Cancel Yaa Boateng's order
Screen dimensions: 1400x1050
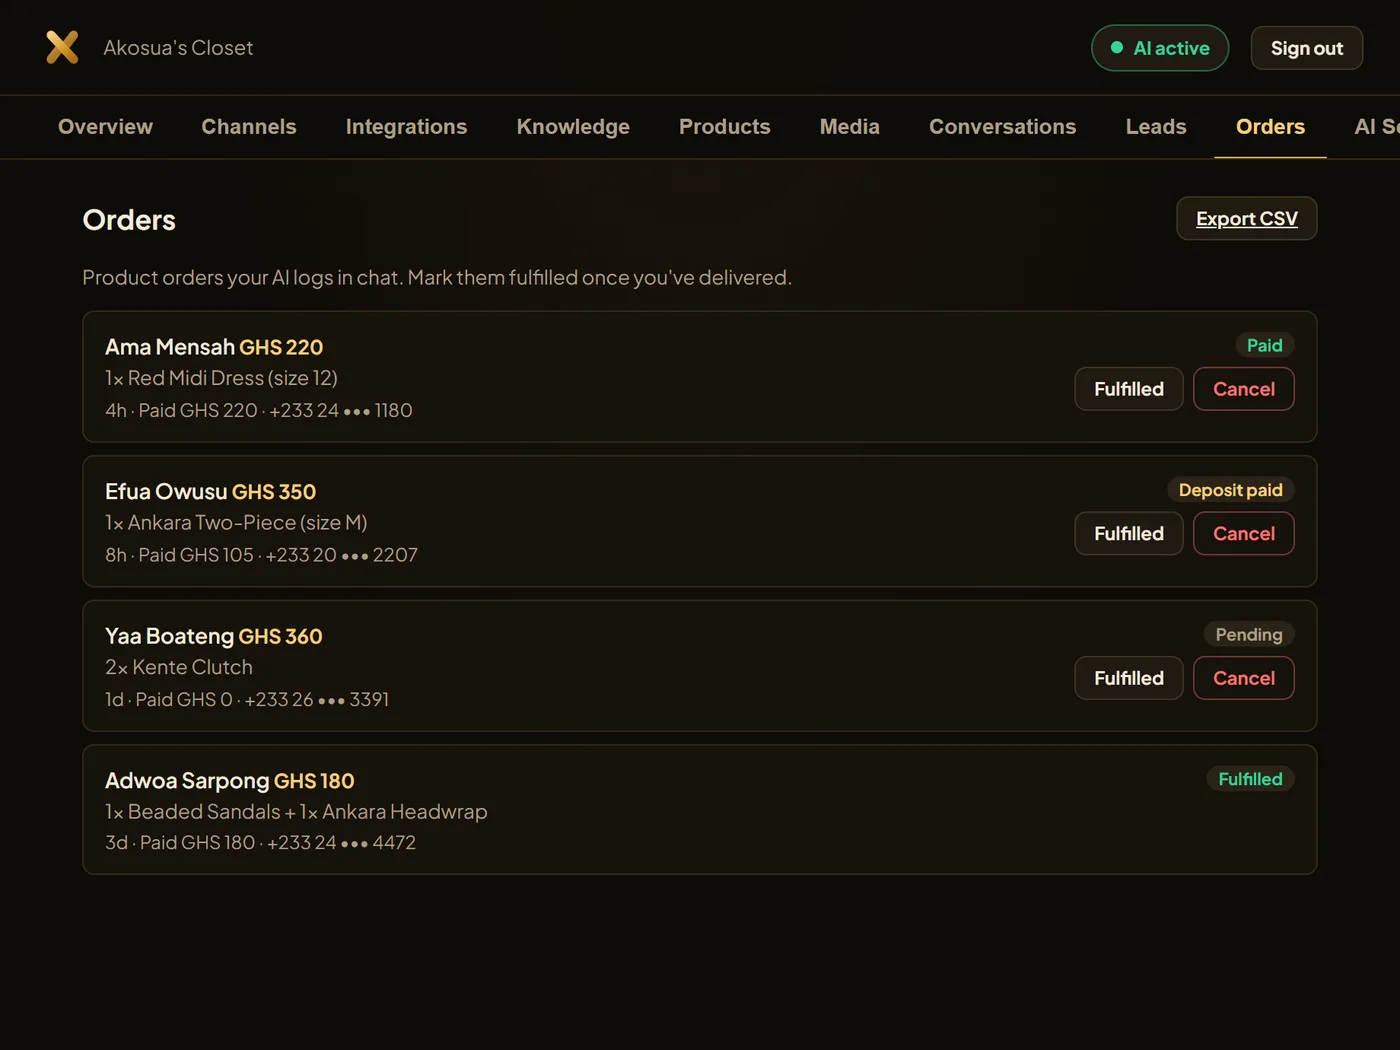(x=1243, y=678)
